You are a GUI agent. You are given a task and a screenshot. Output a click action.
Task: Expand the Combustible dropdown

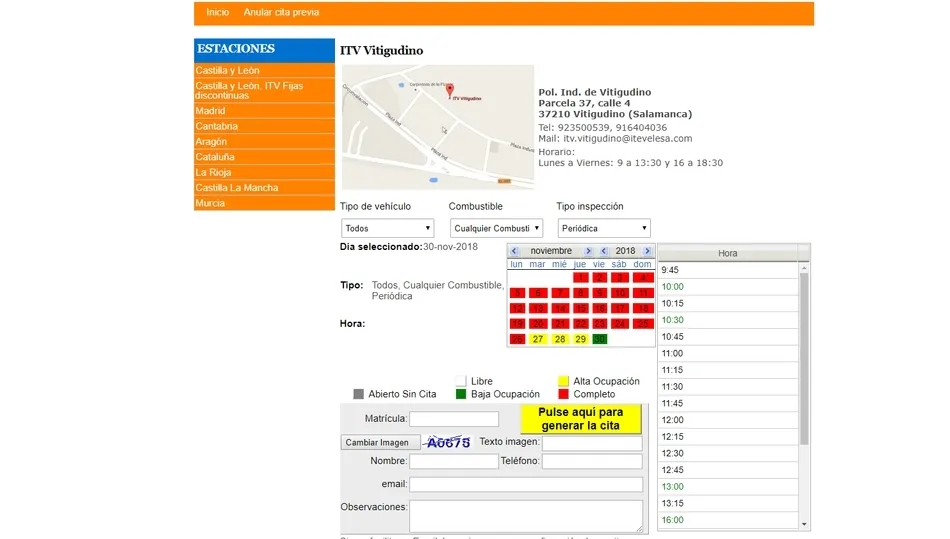(496, 229)
